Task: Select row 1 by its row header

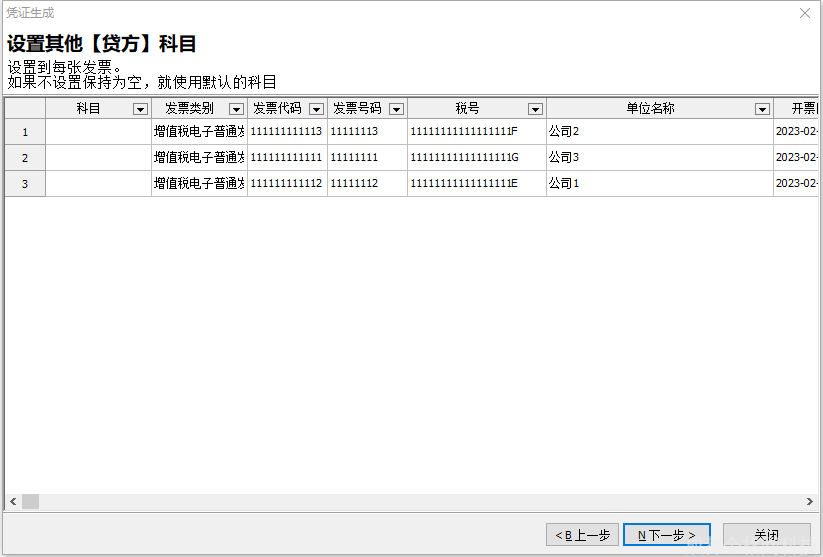Action: click(x=25, y=132)
